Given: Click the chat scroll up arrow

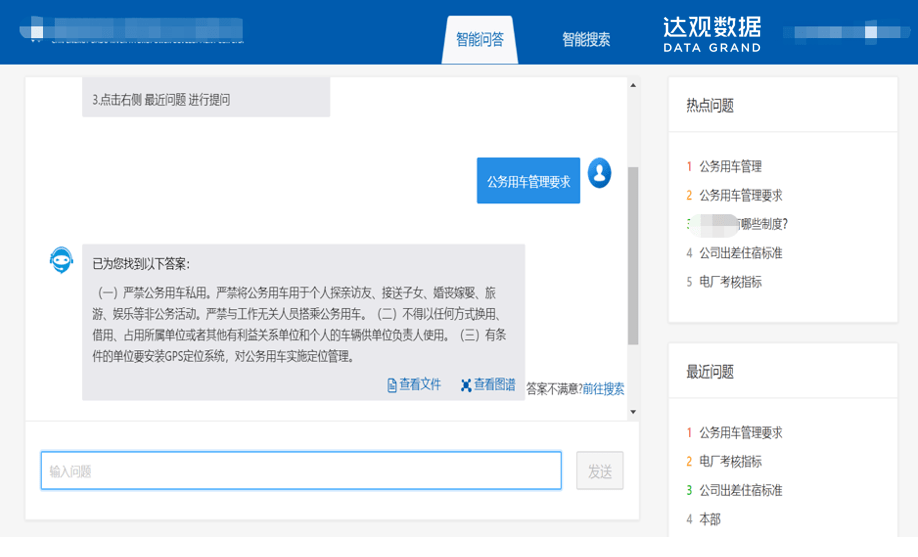Looking at the screenshot, I should pyautogui.click(x=633, y=86).
